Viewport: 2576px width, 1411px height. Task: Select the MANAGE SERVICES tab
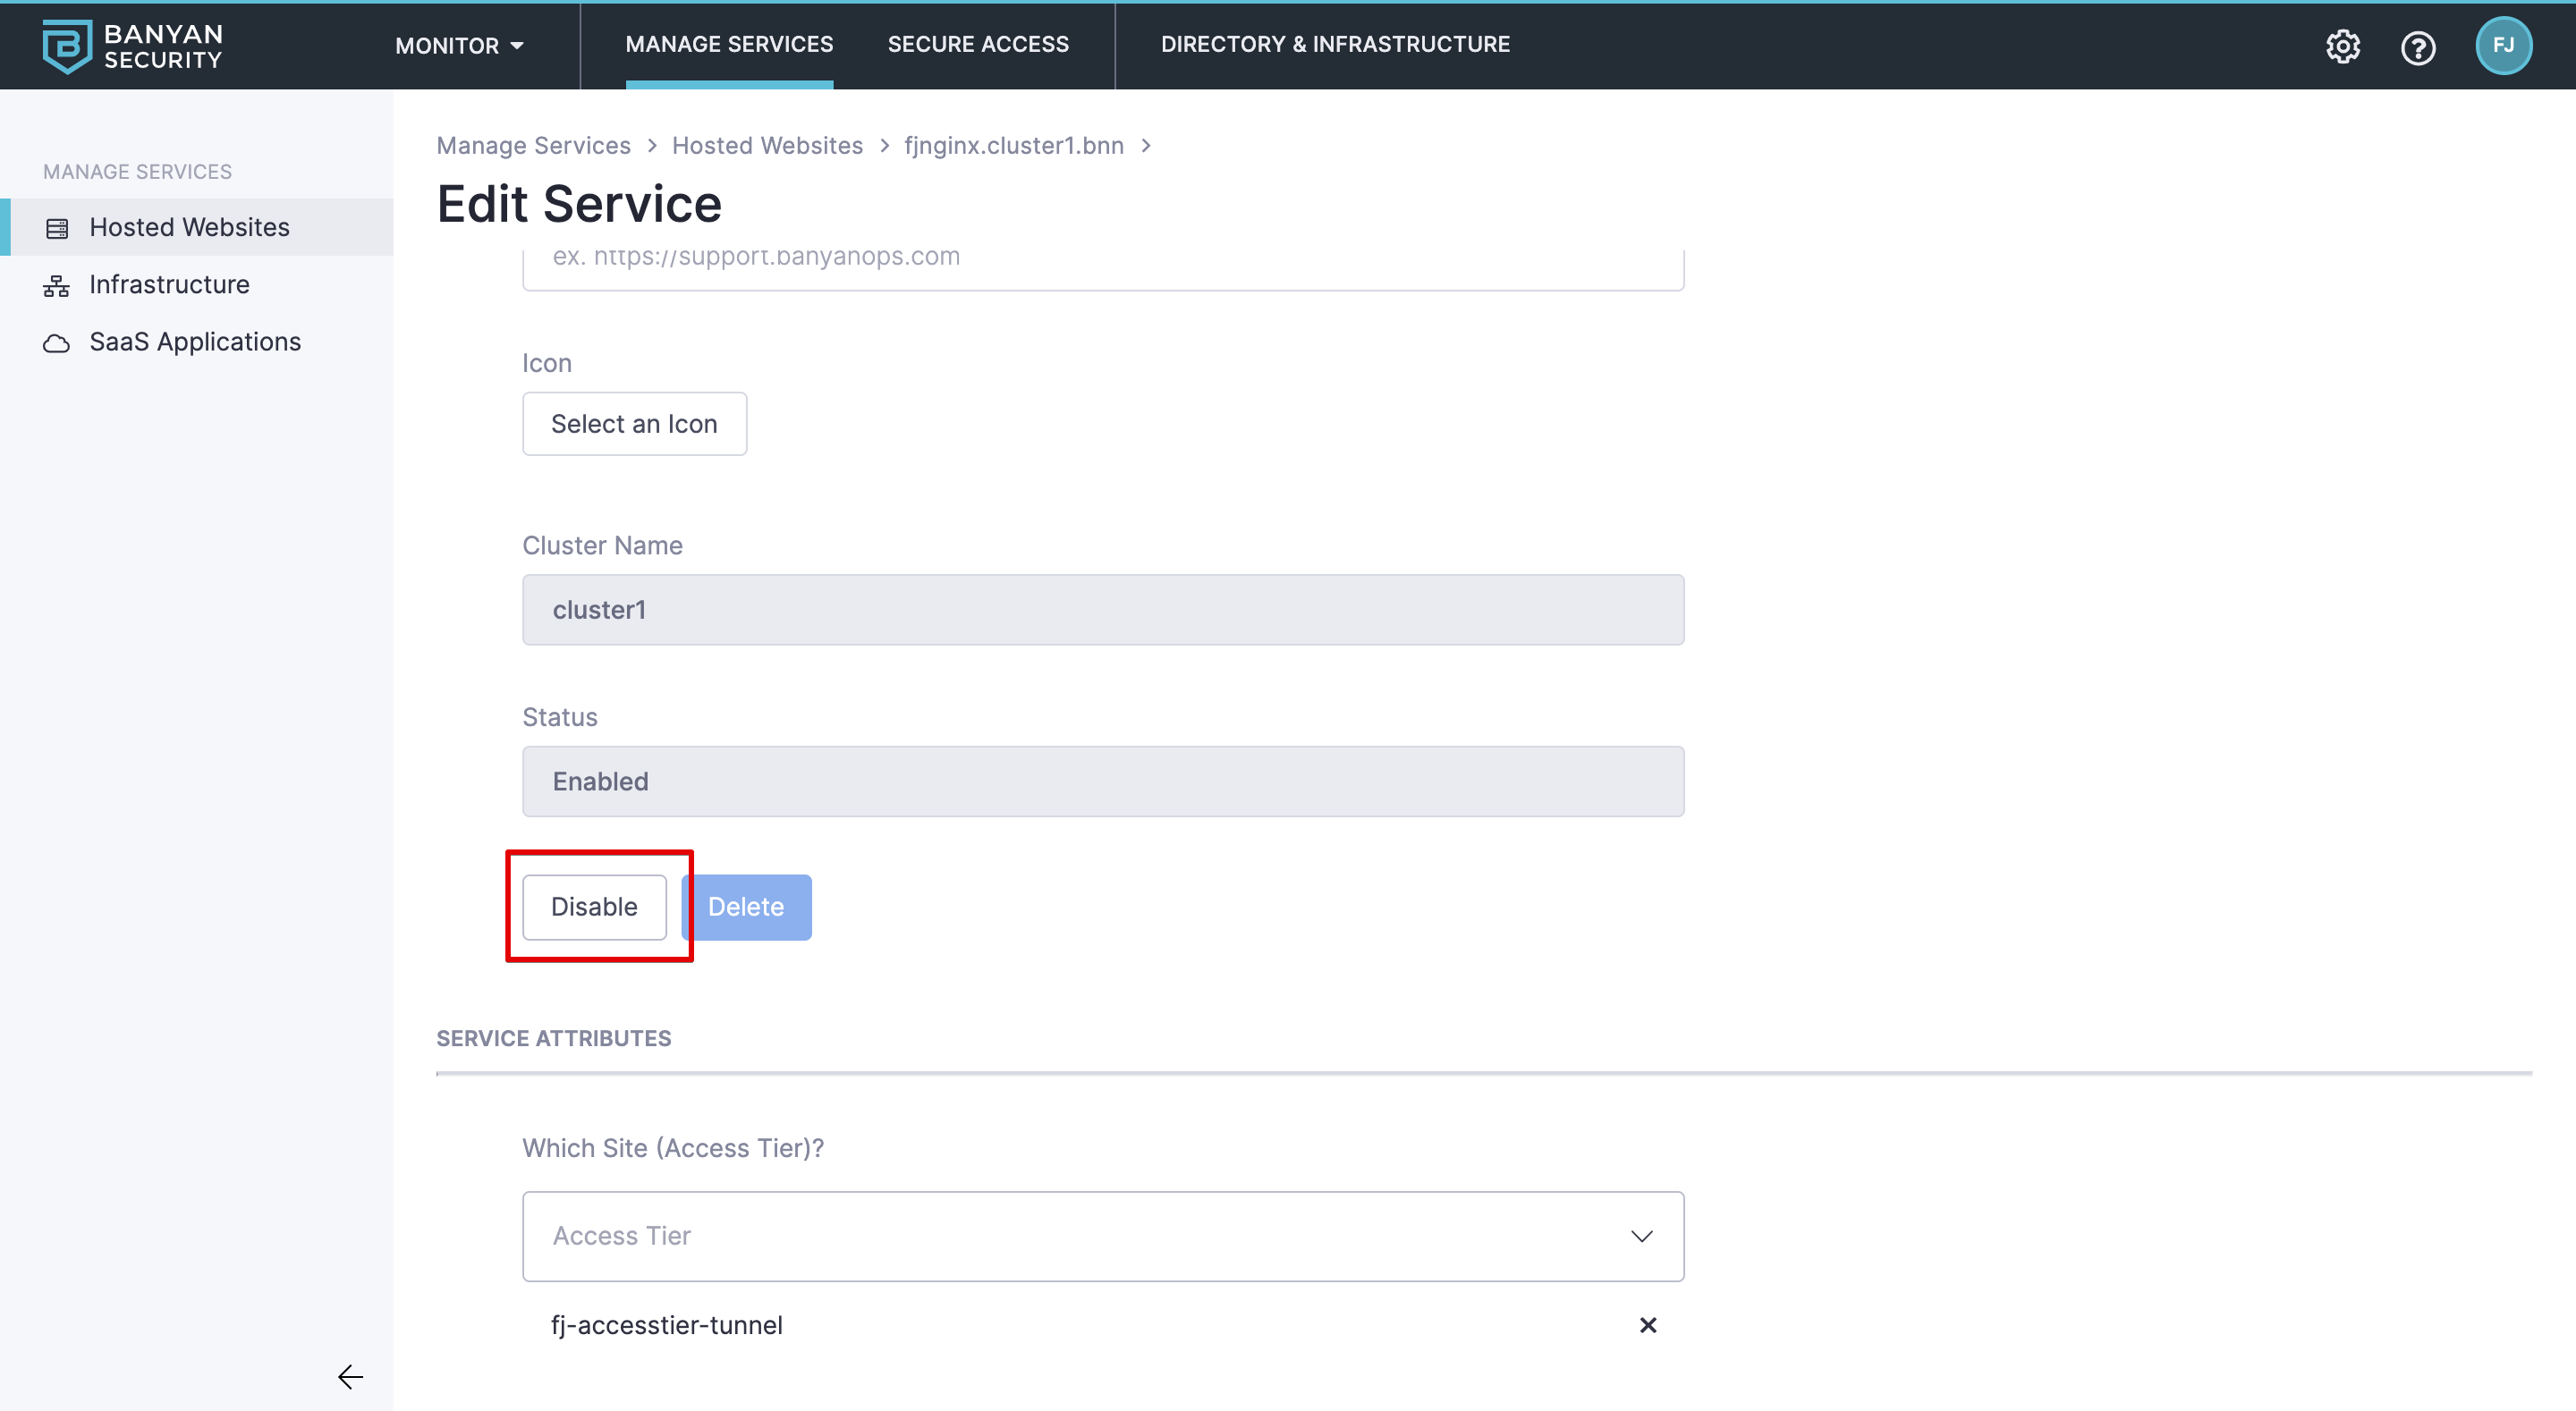click(729, 44)
